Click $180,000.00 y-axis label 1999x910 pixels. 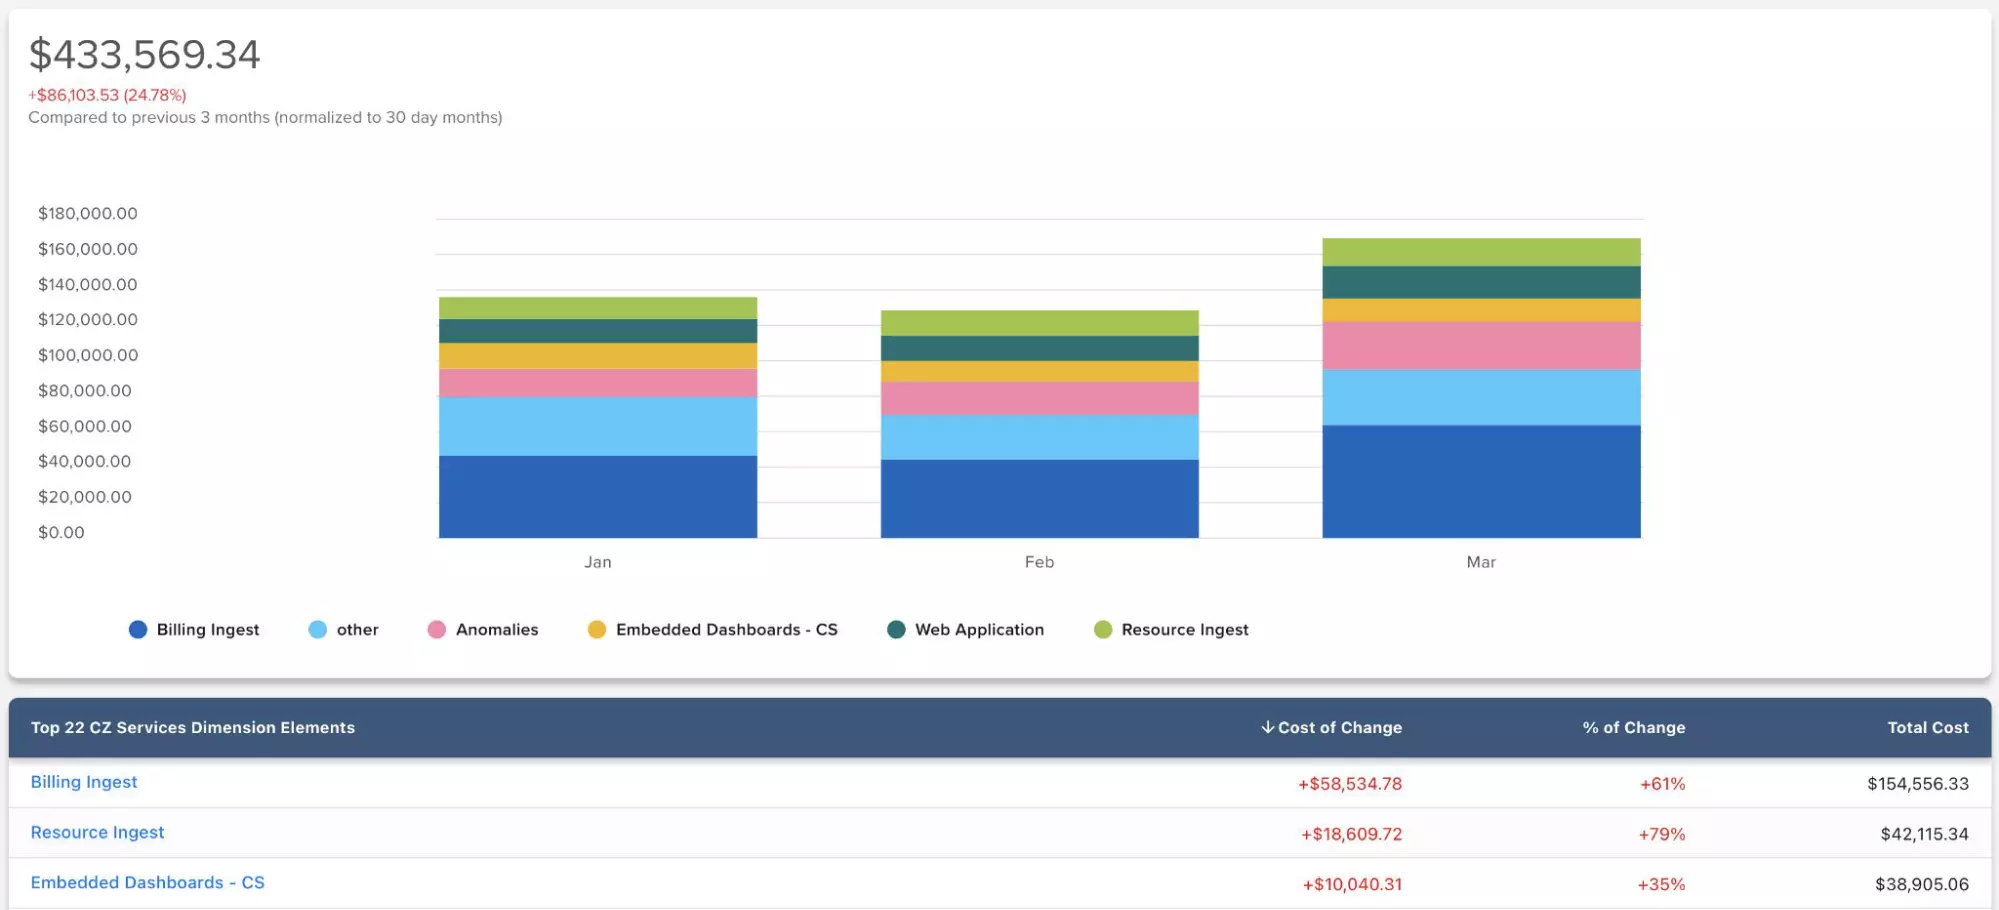point(88,213)
